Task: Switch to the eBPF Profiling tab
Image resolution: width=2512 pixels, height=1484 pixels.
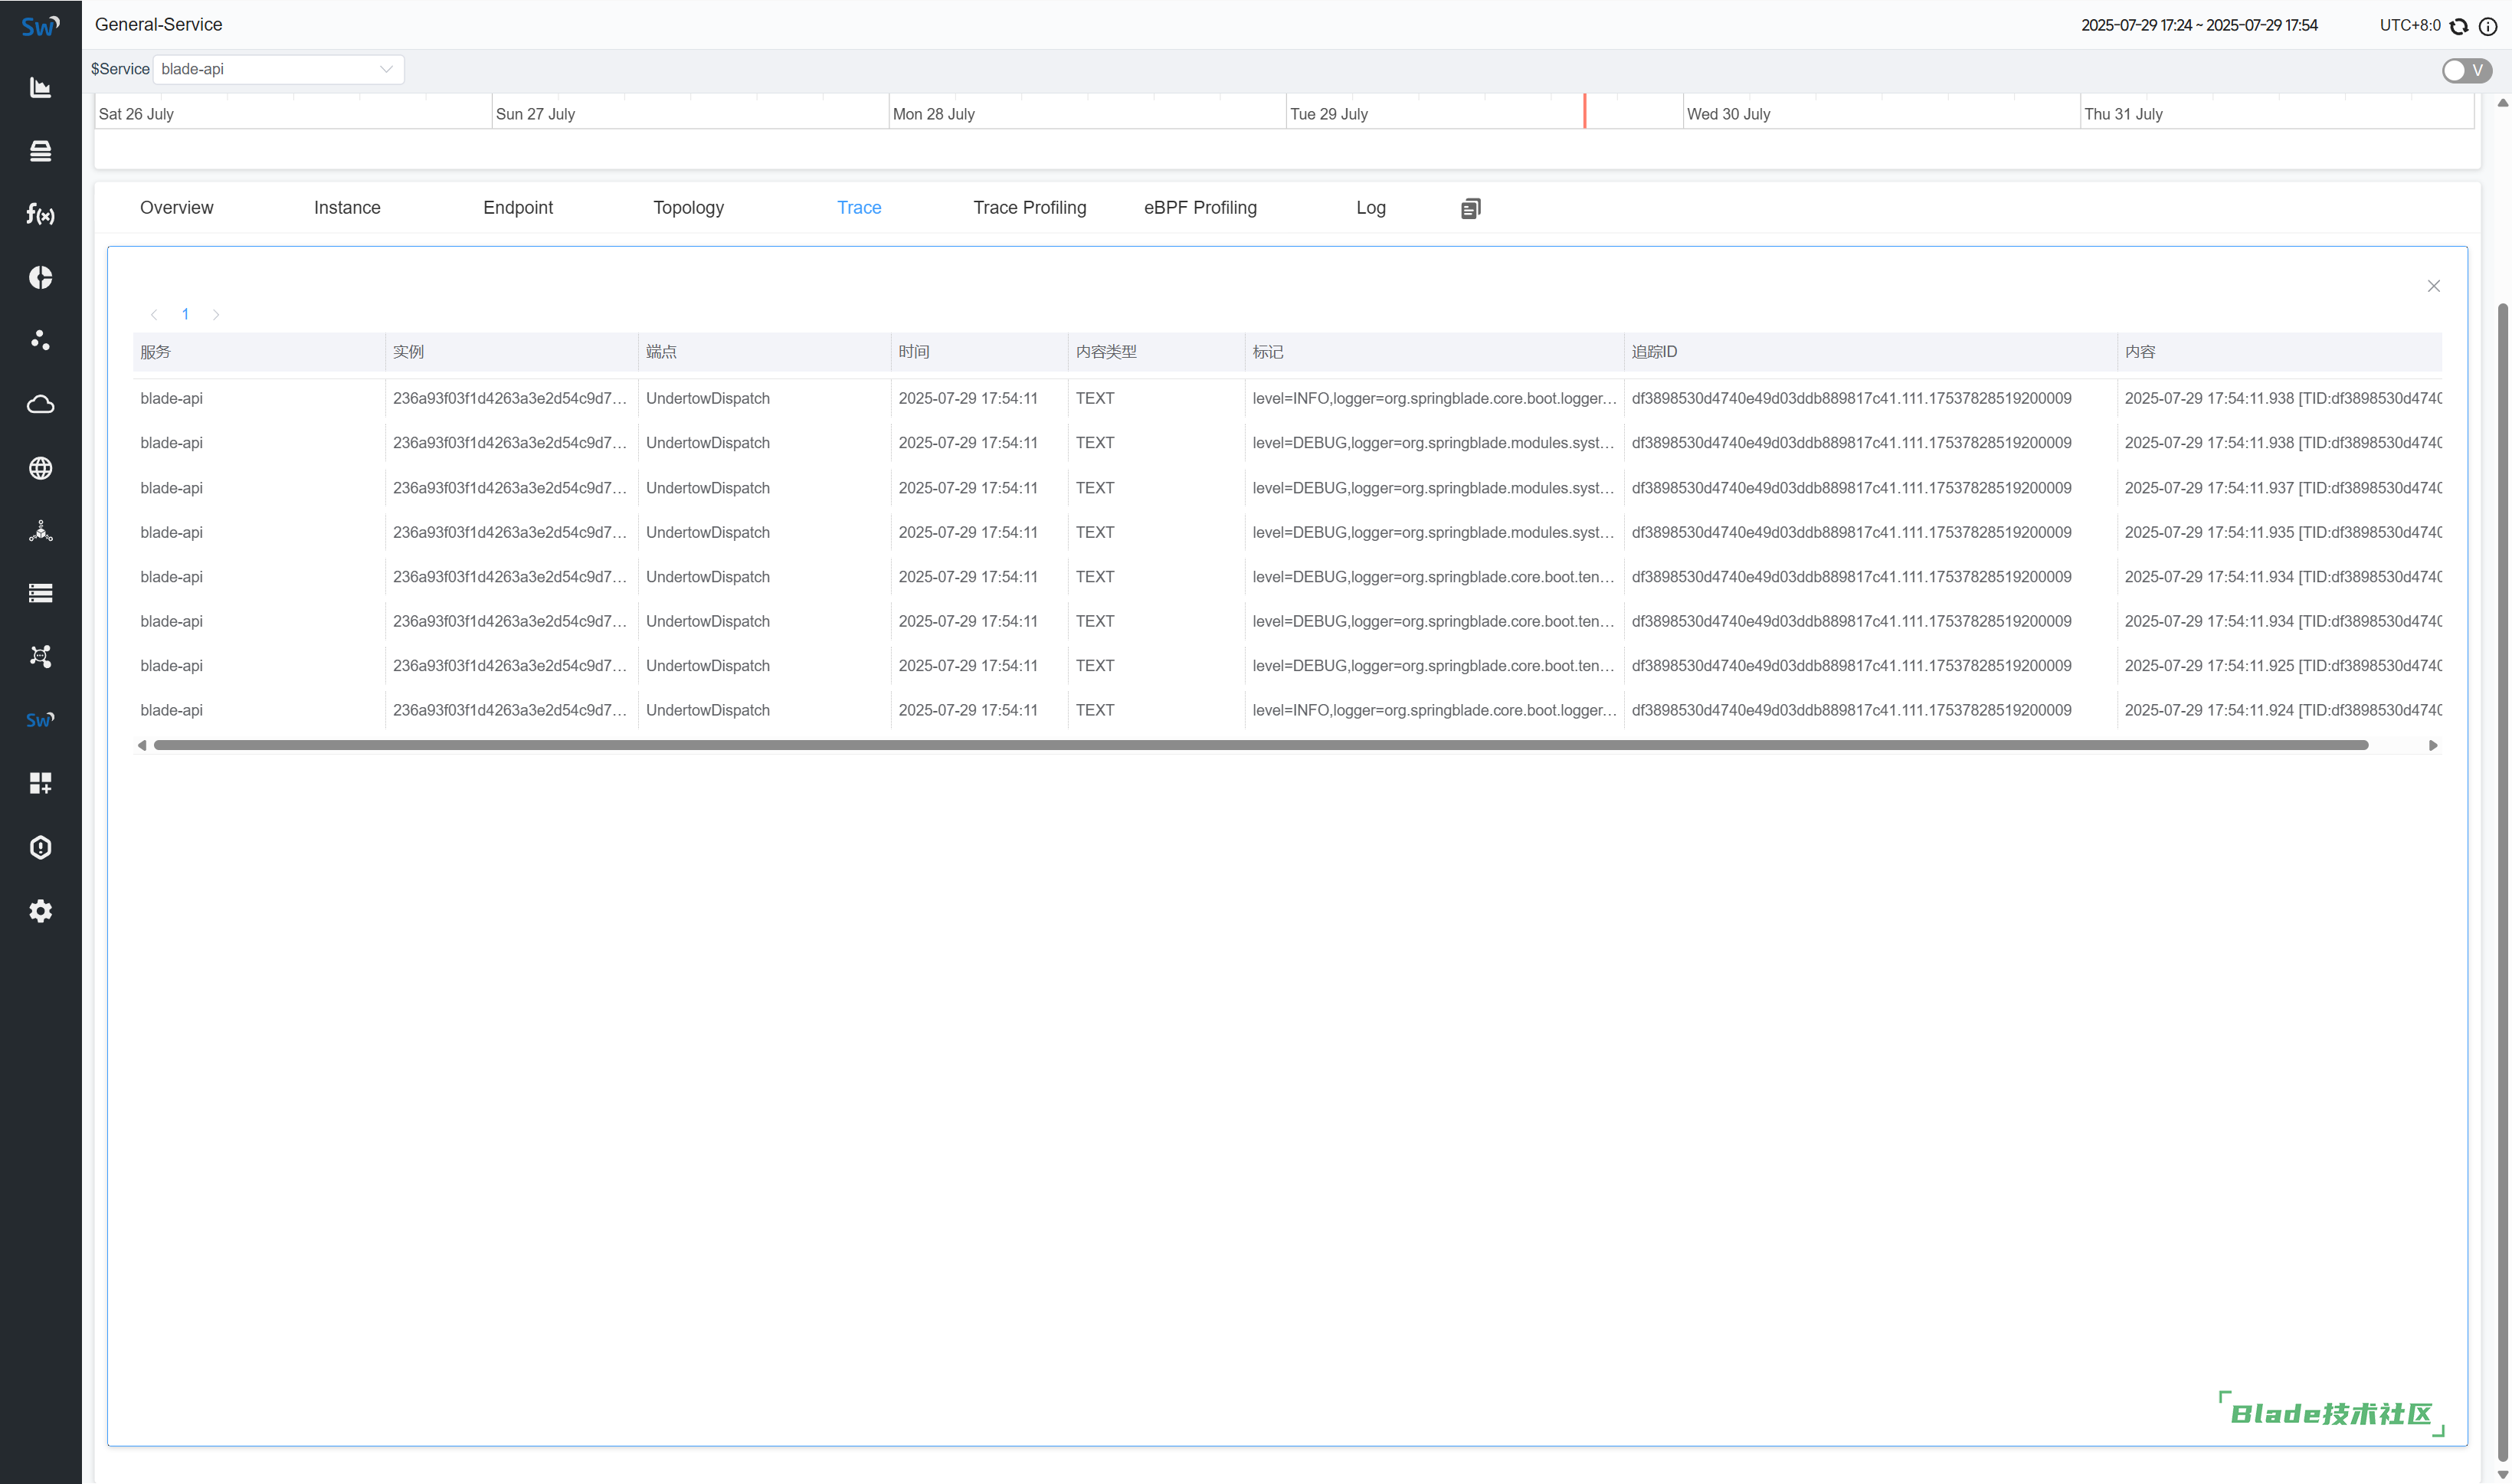Action: (1200, 207)
